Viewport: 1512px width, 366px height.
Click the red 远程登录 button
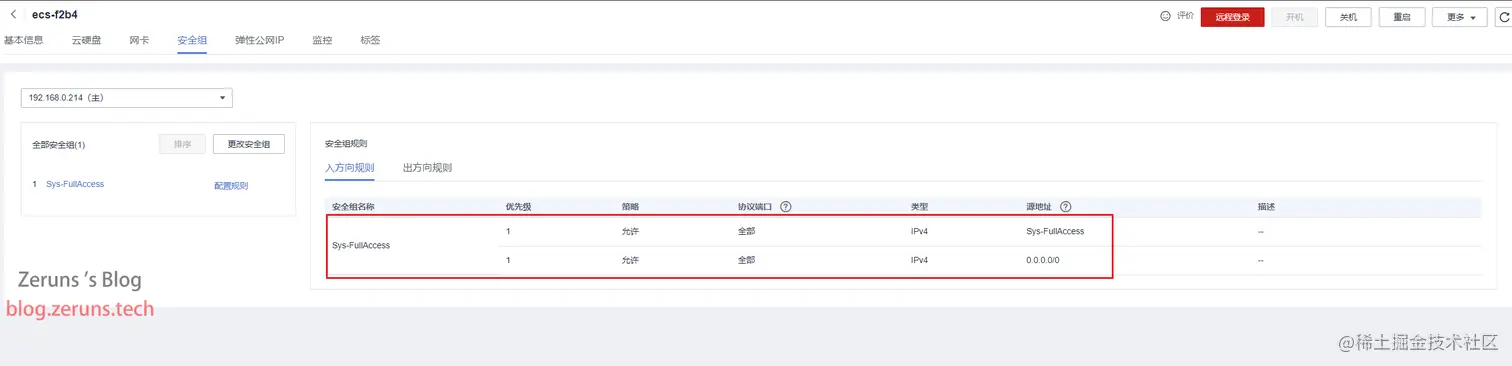click(x=1233, y=17)
